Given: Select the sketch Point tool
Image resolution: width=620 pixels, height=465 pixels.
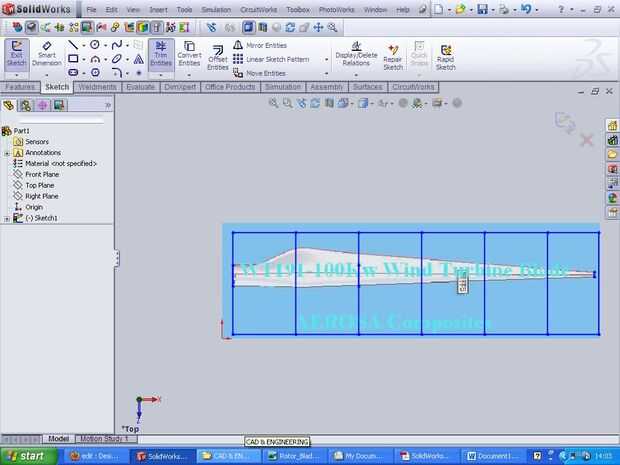Looking at the screenshot, I should 138,73.
